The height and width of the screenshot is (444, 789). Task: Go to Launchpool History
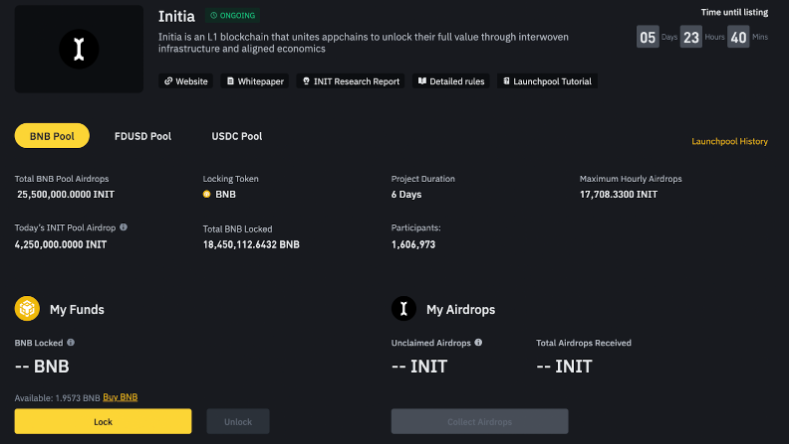729,142
